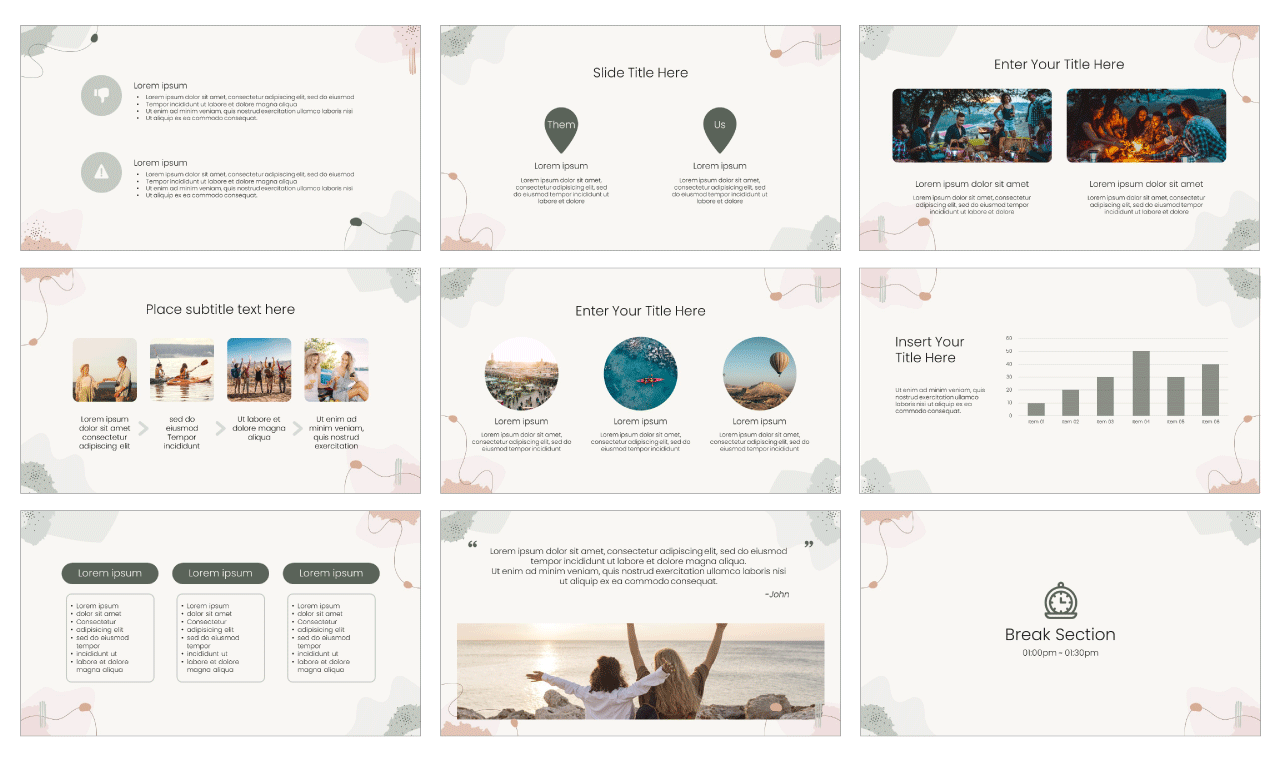This screenshot has width=1280, height=760.
Task: Click the first 'Lorem ipsum' pill header
Action: 110,573
